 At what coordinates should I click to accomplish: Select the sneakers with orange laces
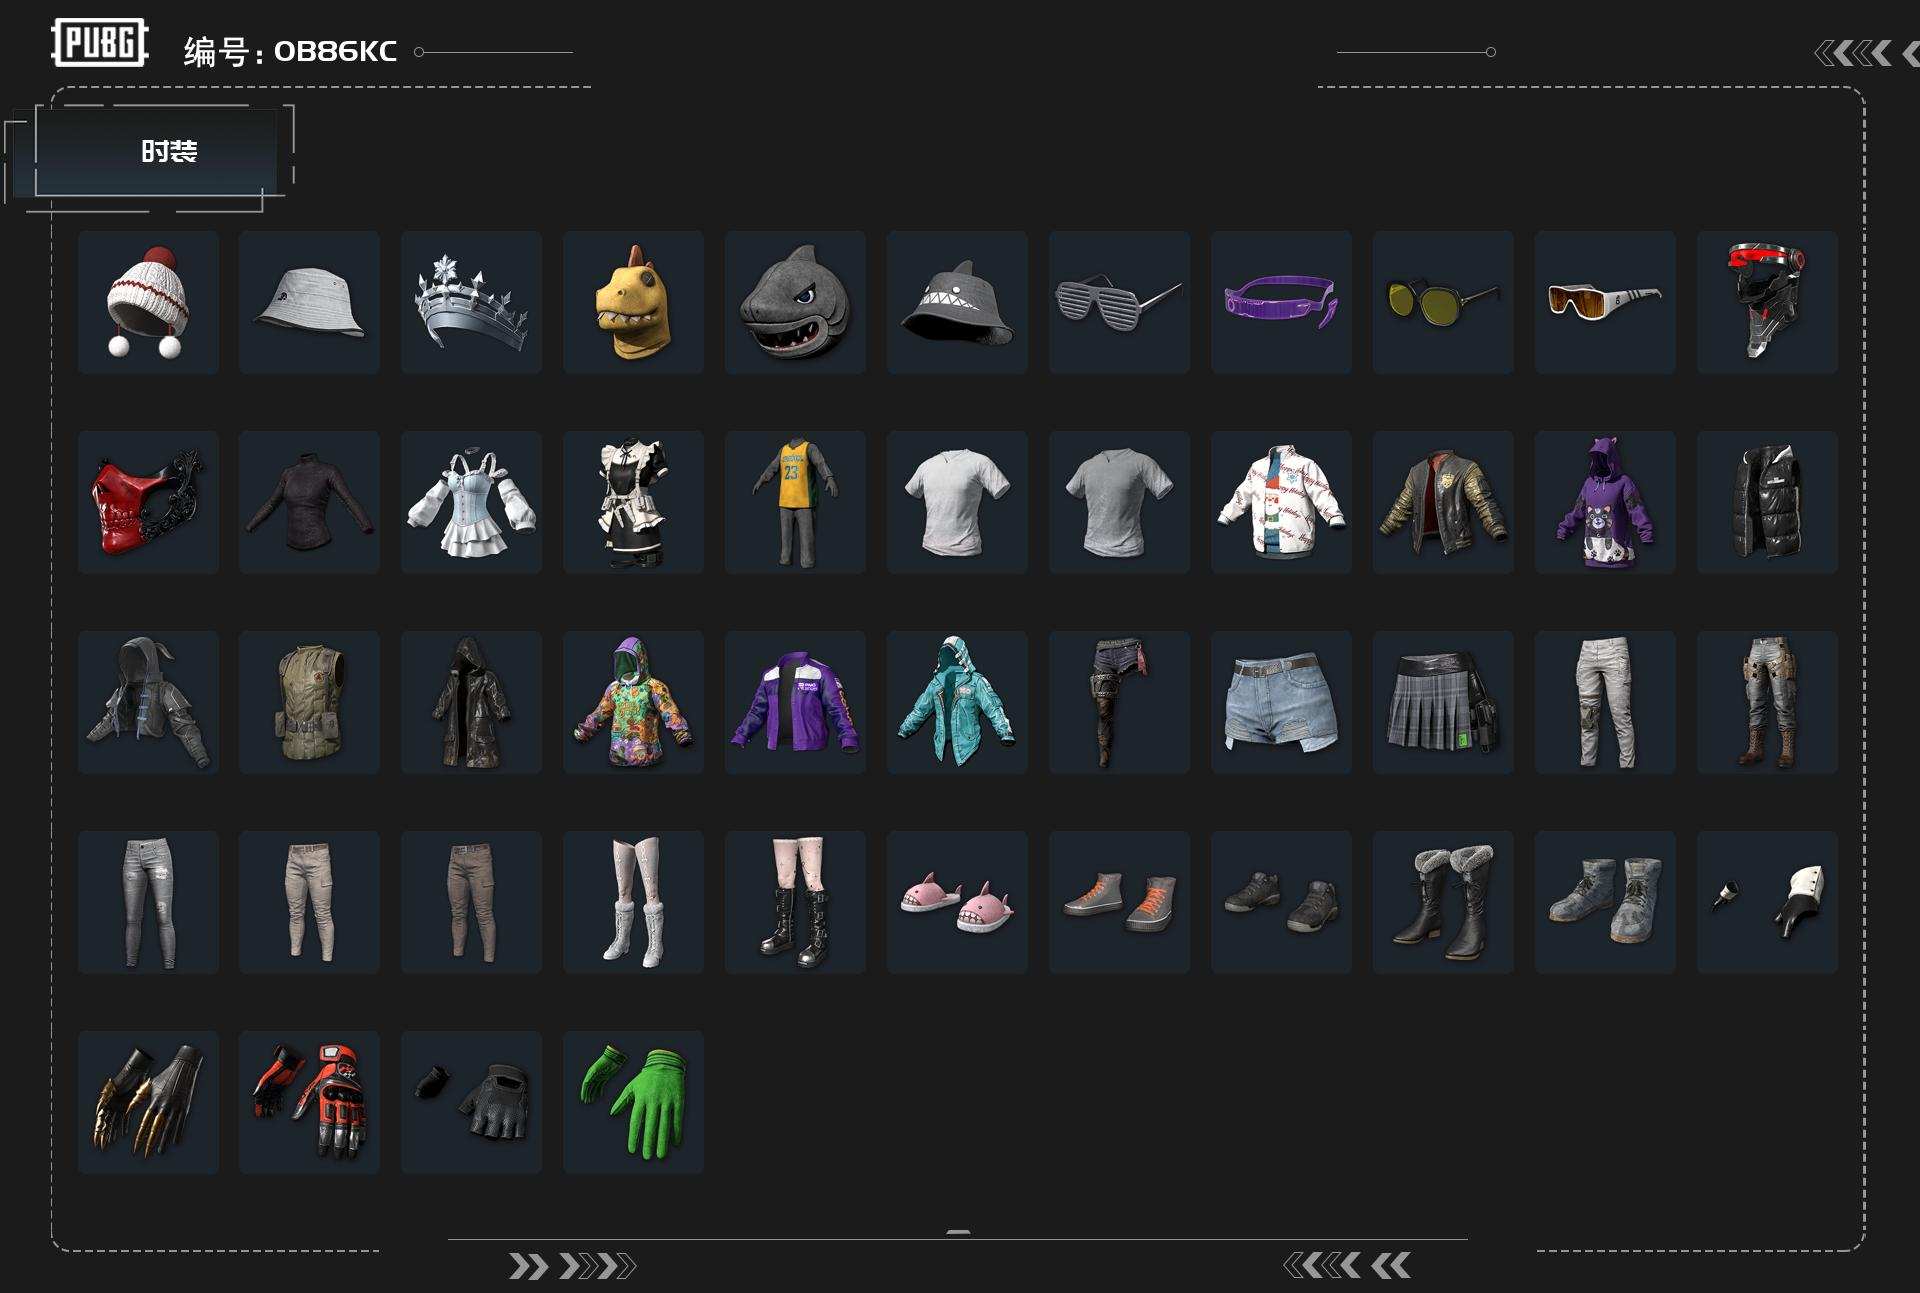pyautogui.click(x=1119, y=902)
